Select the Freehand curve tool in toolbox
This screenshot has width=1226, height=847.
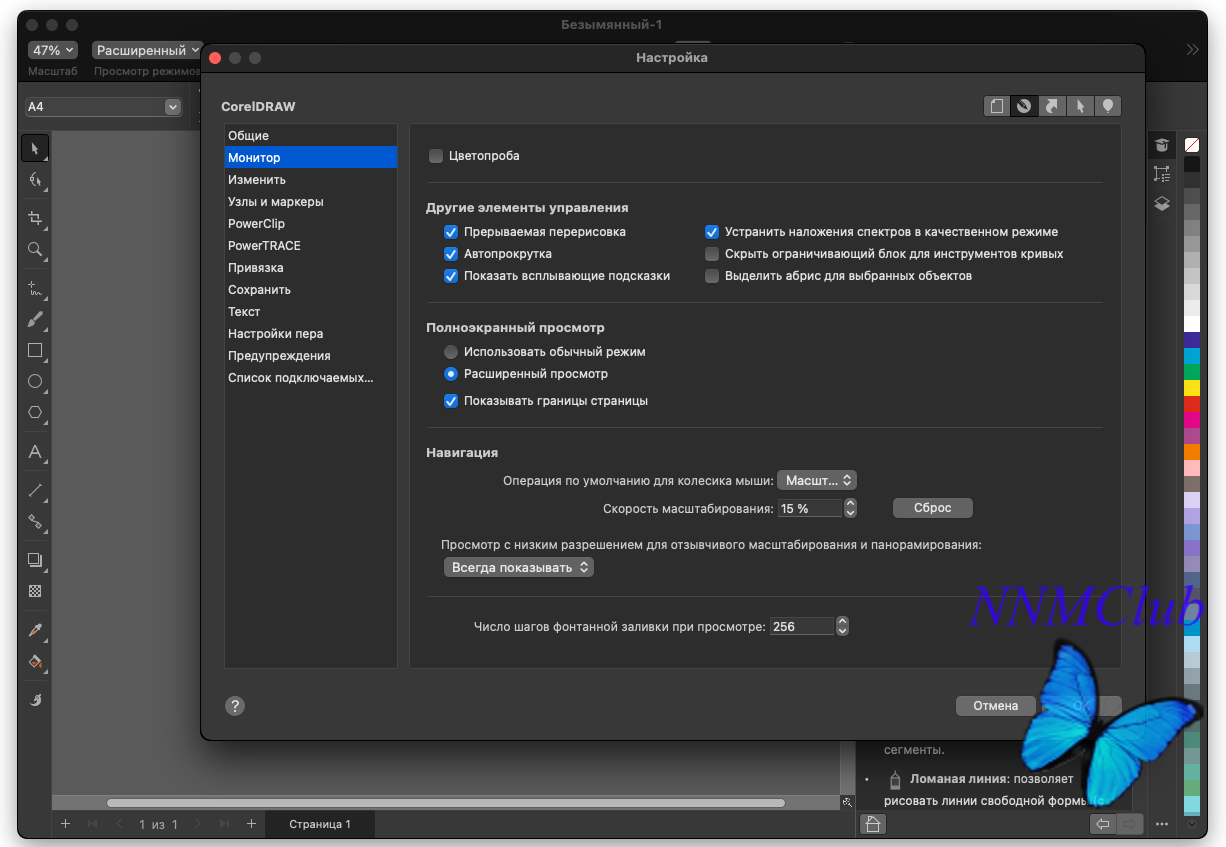coord(35,289)
